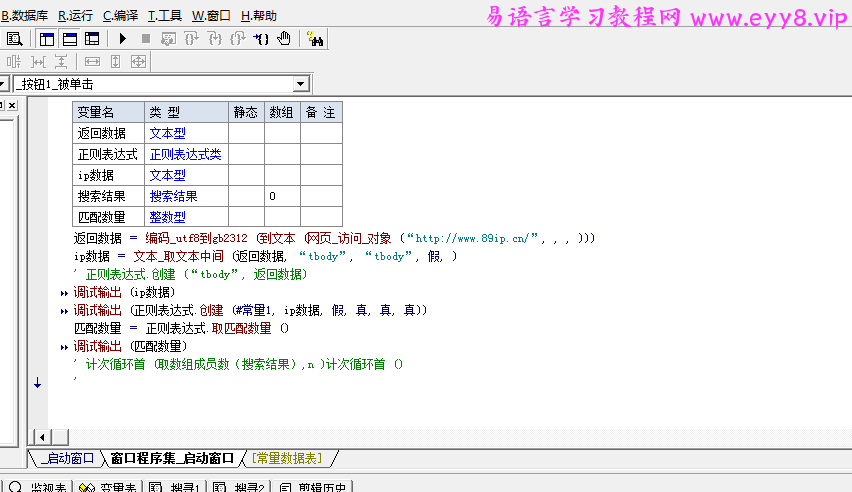This screenshot has height=492, width=852.
Task: Click the 类 型 column header
Action: [186, 112]
